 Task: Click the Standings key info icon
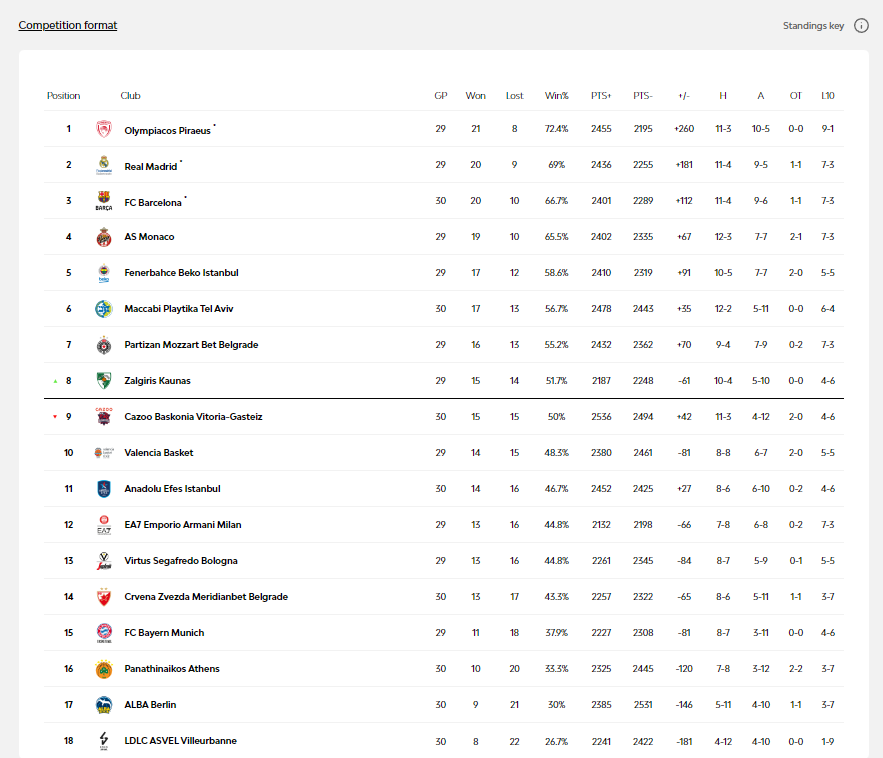pyautogui.click(x=861, y=26)
